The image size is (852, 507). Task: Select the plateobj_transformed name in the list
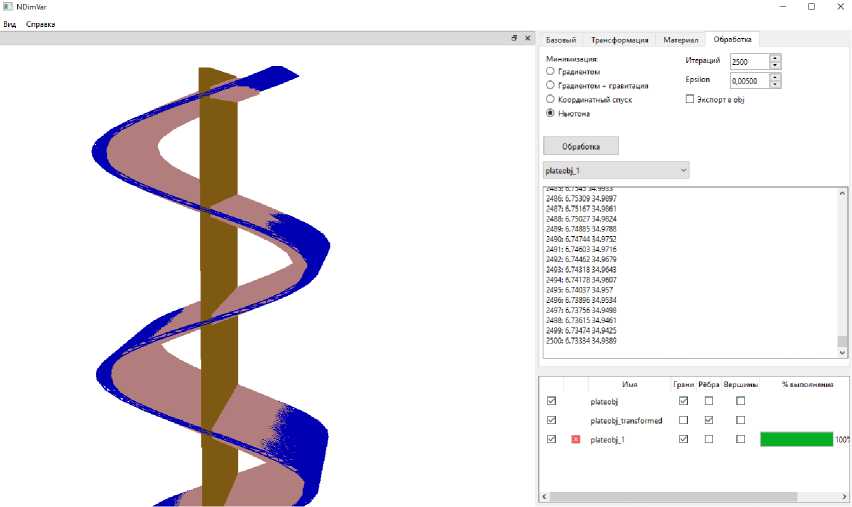(x=626, y=421)
